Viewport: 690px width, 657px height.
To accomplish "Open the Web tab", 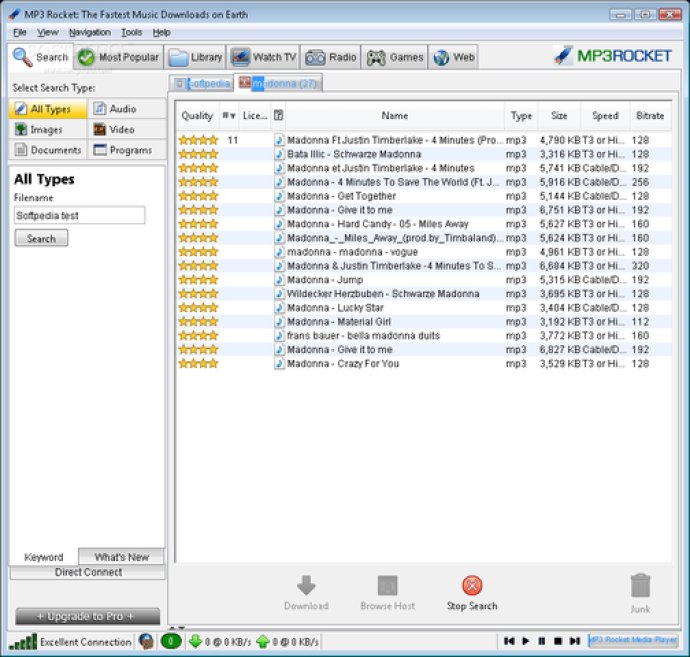I will (x=453, y=57).
